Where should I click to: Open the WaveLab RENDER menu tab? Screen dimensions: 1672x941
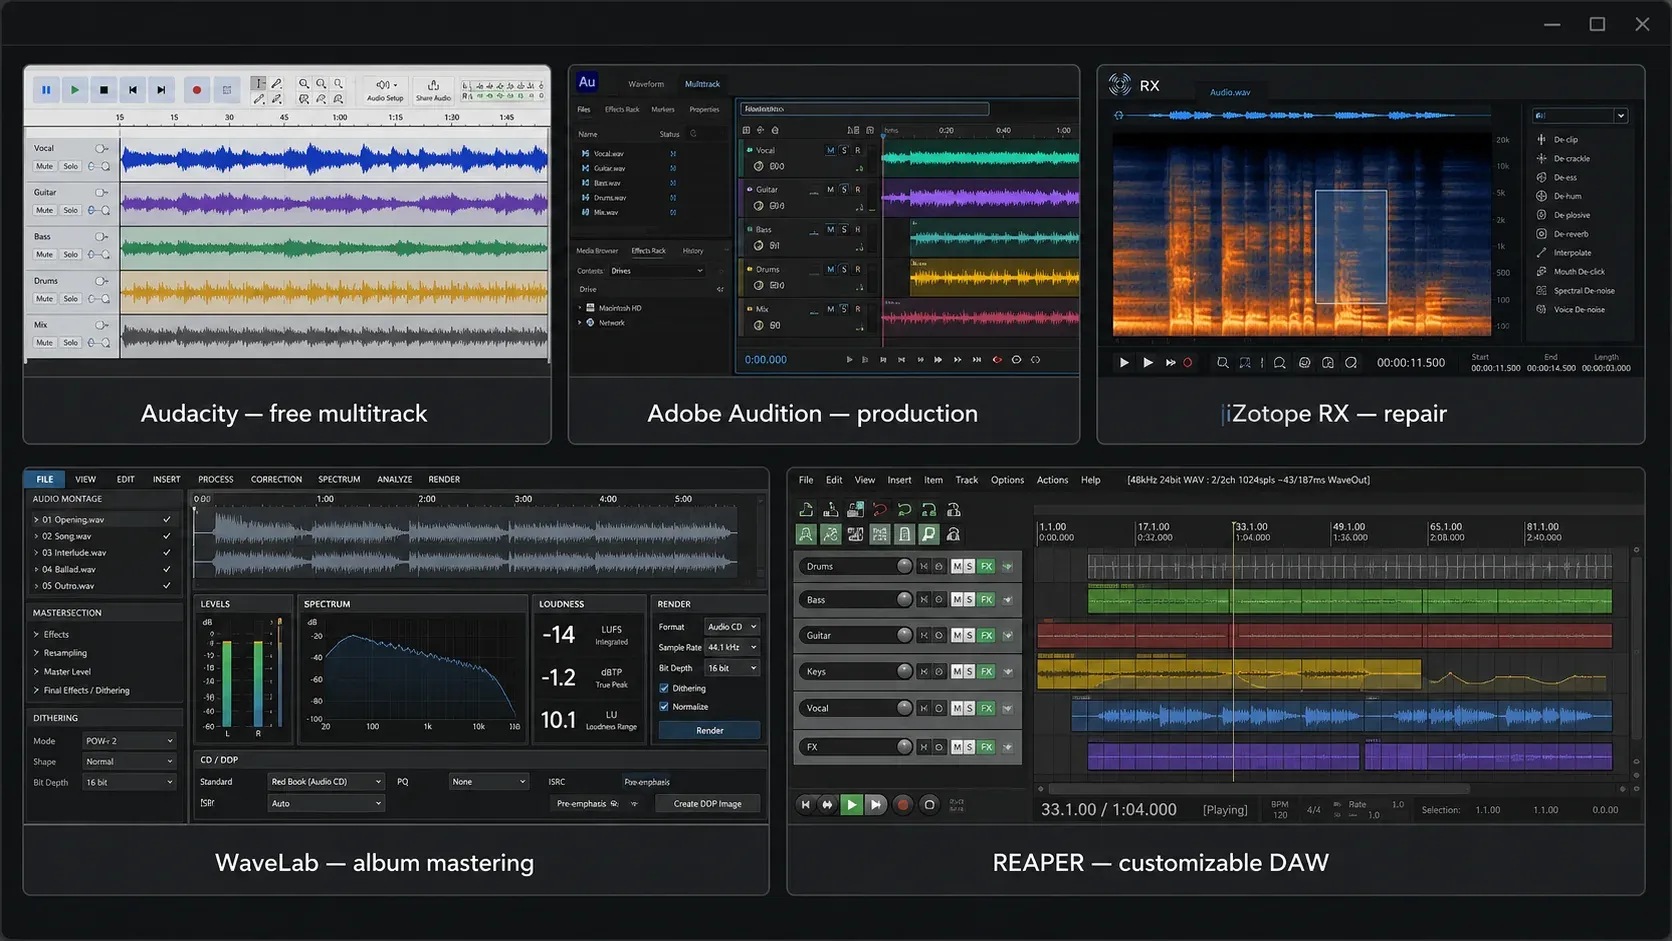point(444,479)
